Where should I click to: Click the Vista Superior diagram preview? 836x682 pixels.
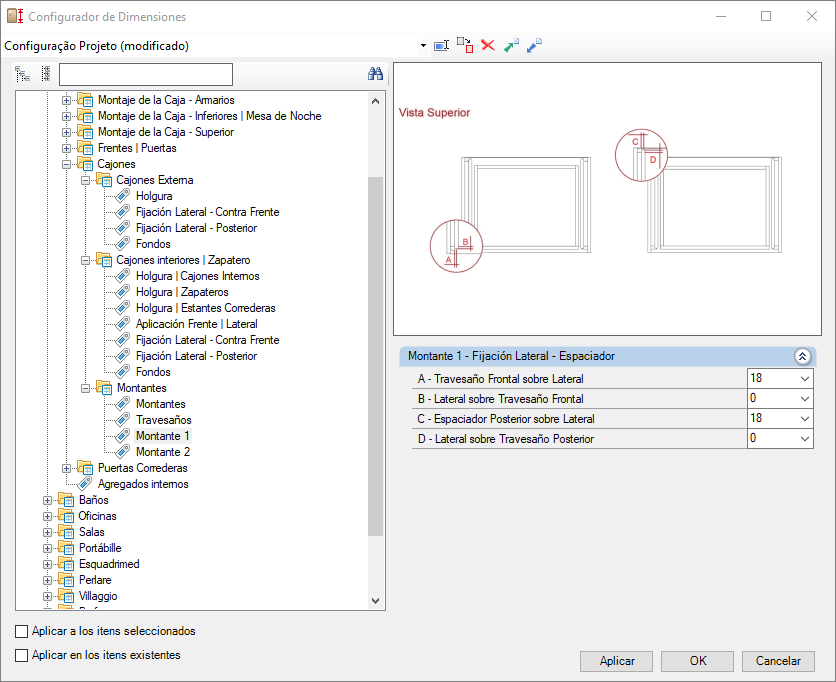[607, 199]
